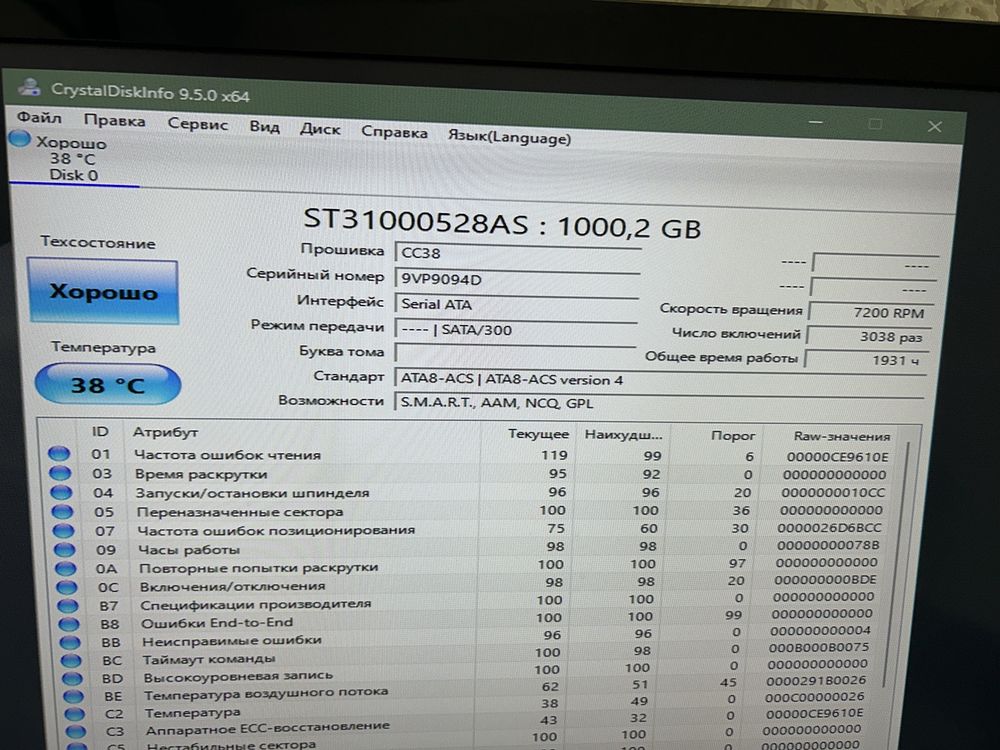Viewport: 1000px width, 750px height.
Task: Click status orb of attribute BE row
Action: (x=73, y=696)
